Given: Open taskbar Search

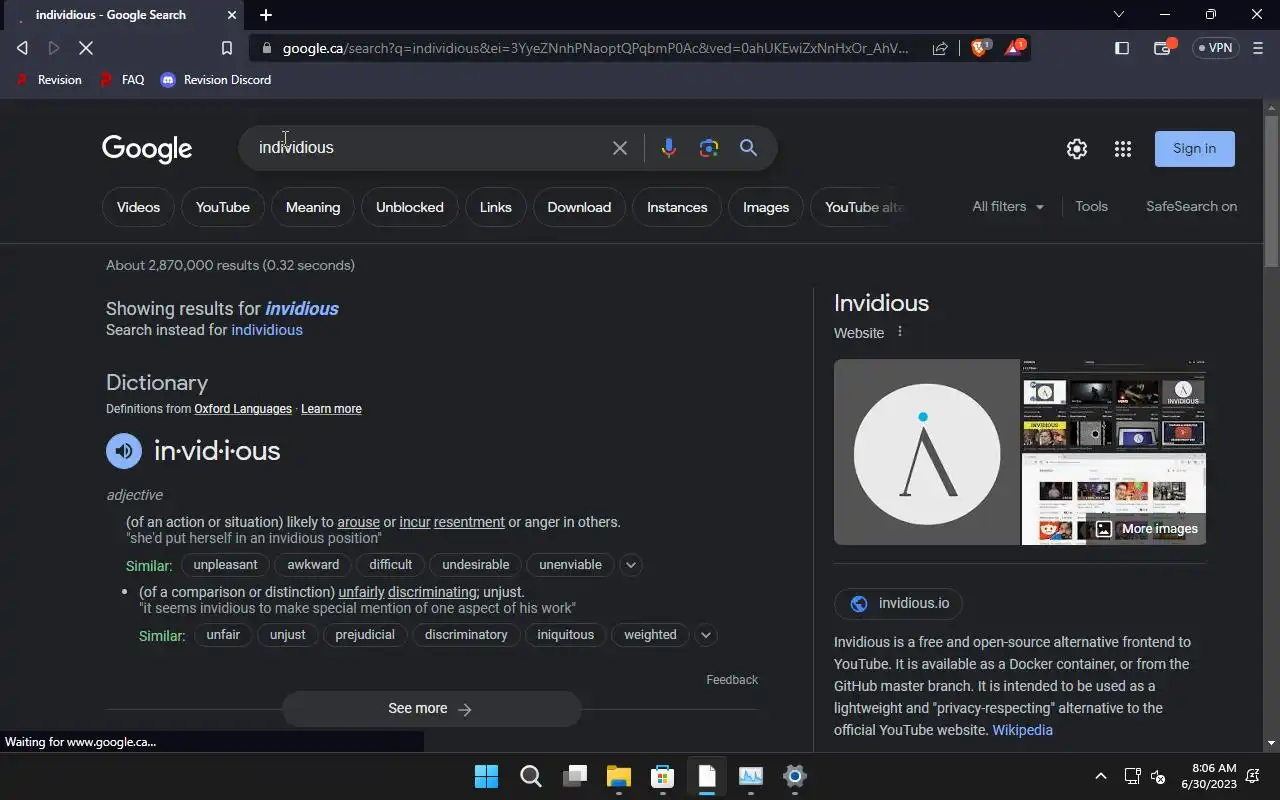Looking at the screenshot, I should (x=531, y=776).
